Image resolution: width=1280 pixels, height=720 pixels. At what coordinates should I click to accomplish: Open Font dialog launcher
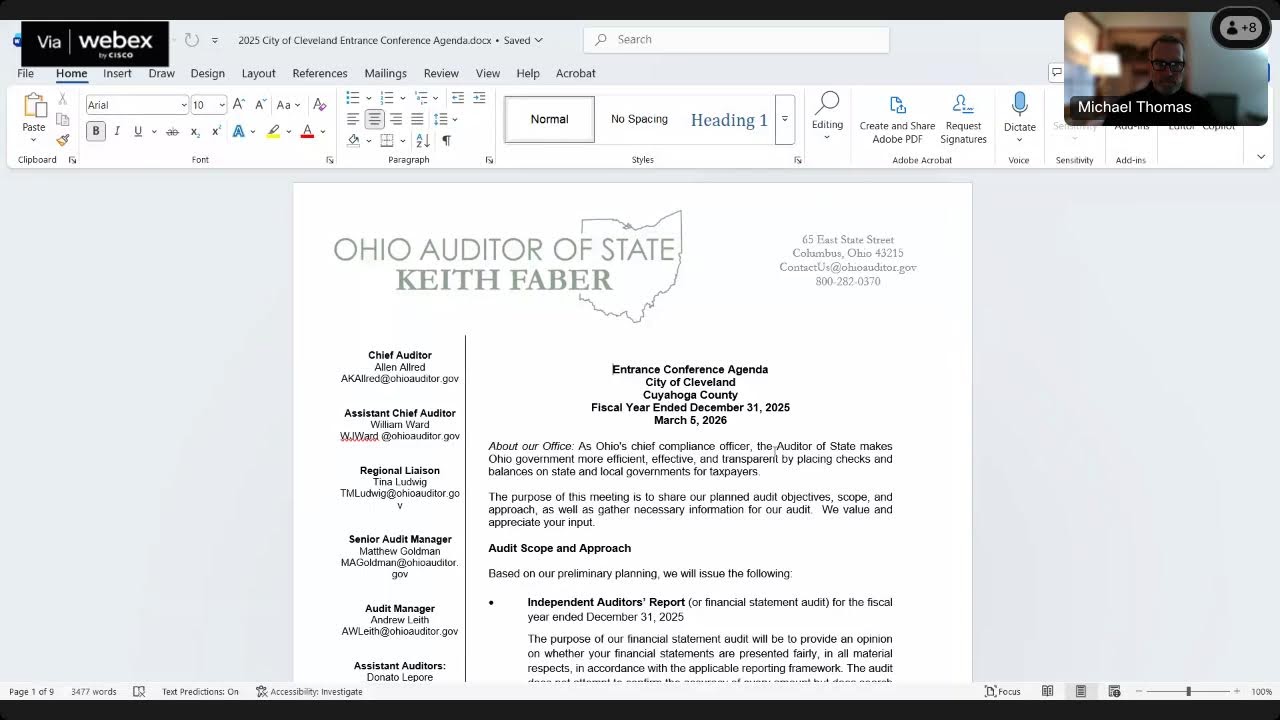(x=330, y=160)
